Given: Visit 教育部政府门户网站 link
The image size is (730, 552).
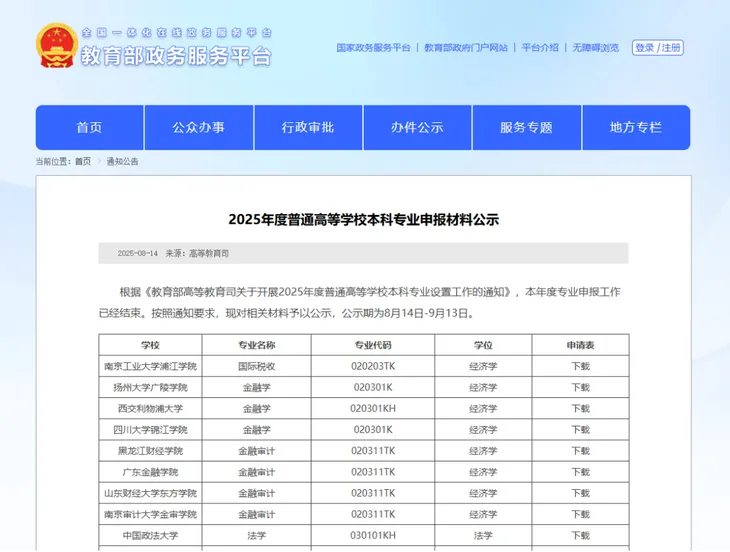Looking at the screenshot, I should [x=466, y=48].
